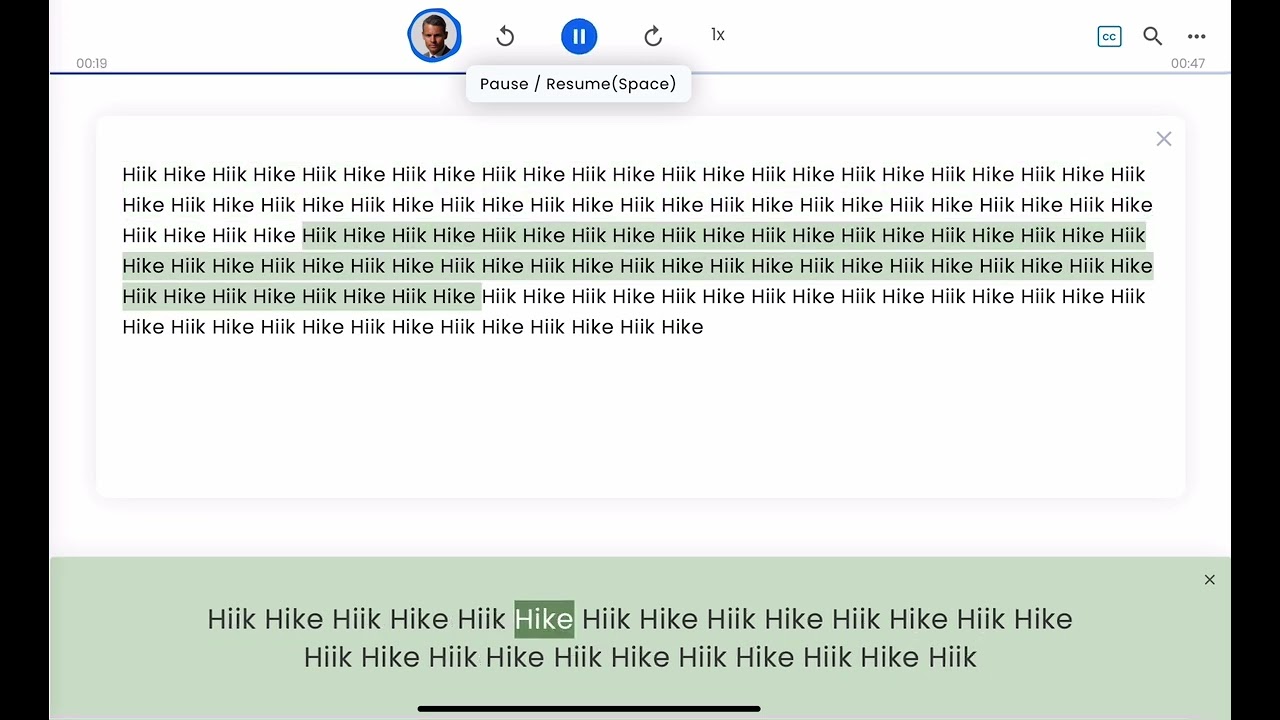Change the 1x playback speed
This screenshot has height=720, width=1280.
point(718,35)
